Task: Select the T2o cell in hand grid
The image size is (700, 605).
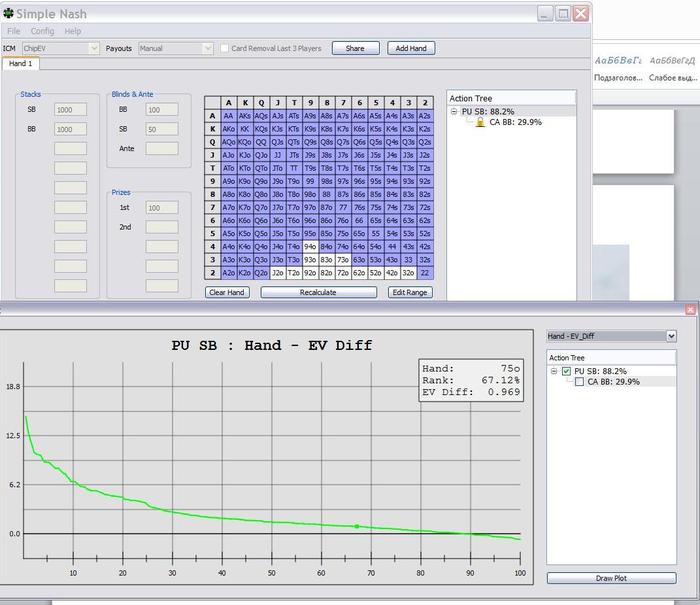Action: pos(294,272)
